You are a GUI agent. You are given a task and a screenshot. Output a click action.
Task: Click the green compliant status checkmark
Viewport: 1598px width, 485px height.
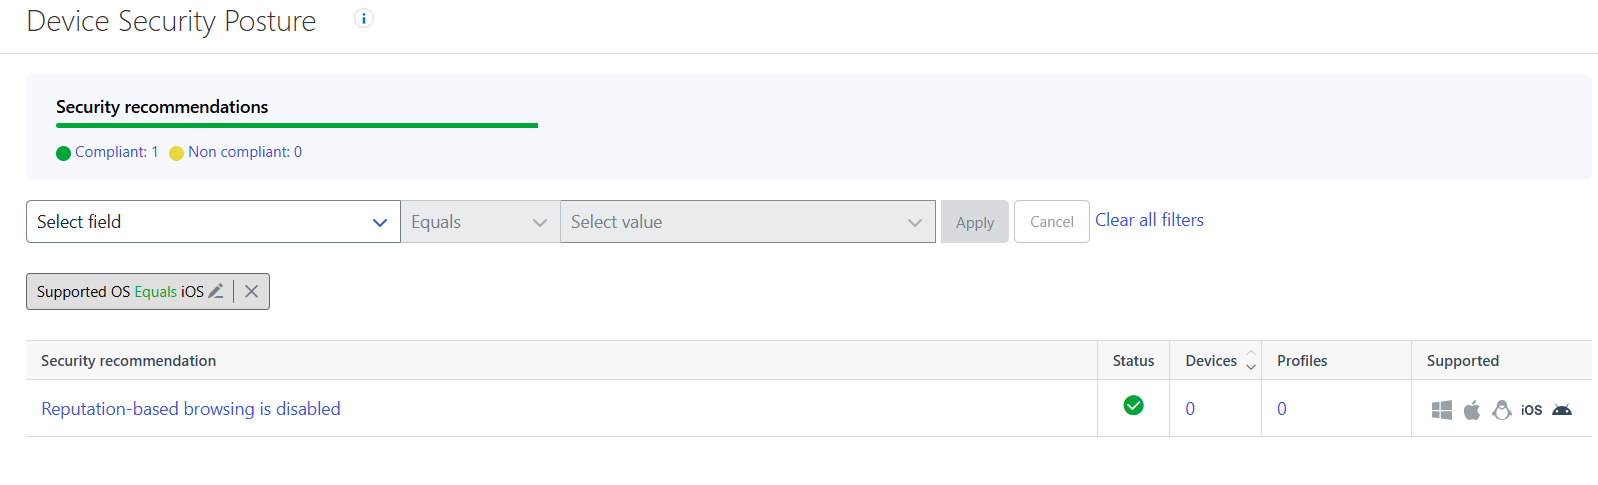point(1133,405)
